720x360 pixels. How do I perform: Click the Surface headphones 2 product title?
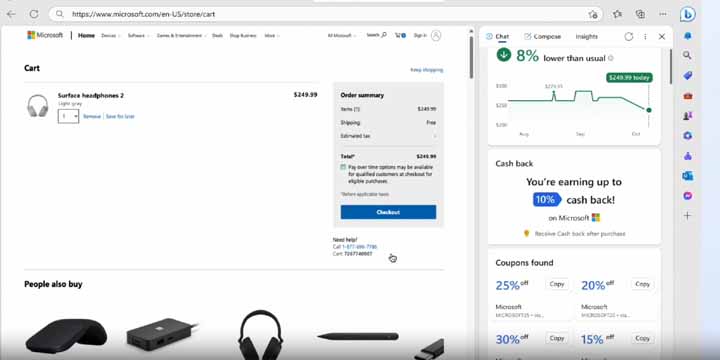[x=90, y=96]
